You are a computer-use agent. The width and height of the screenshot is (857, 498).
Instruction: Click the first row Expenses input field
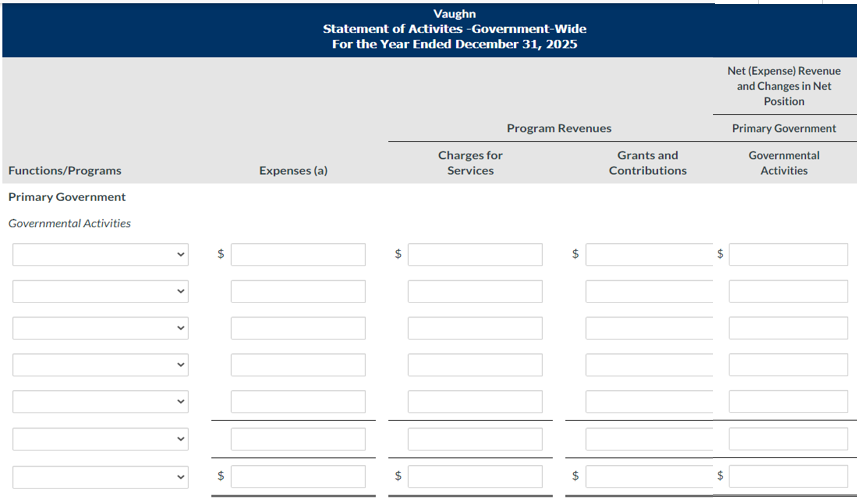pos(298,255)
